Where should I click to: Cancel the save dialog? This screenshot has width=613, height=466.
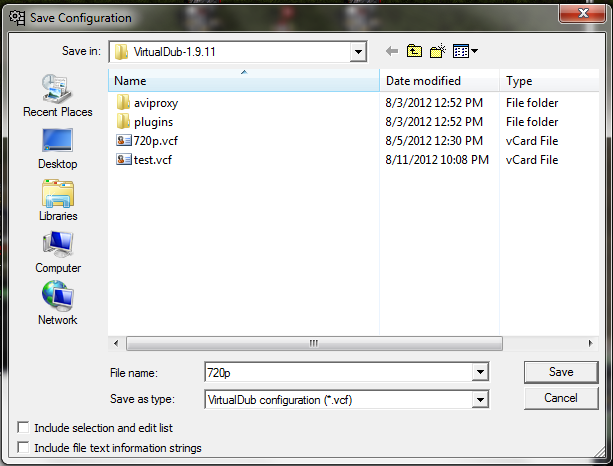560,398
